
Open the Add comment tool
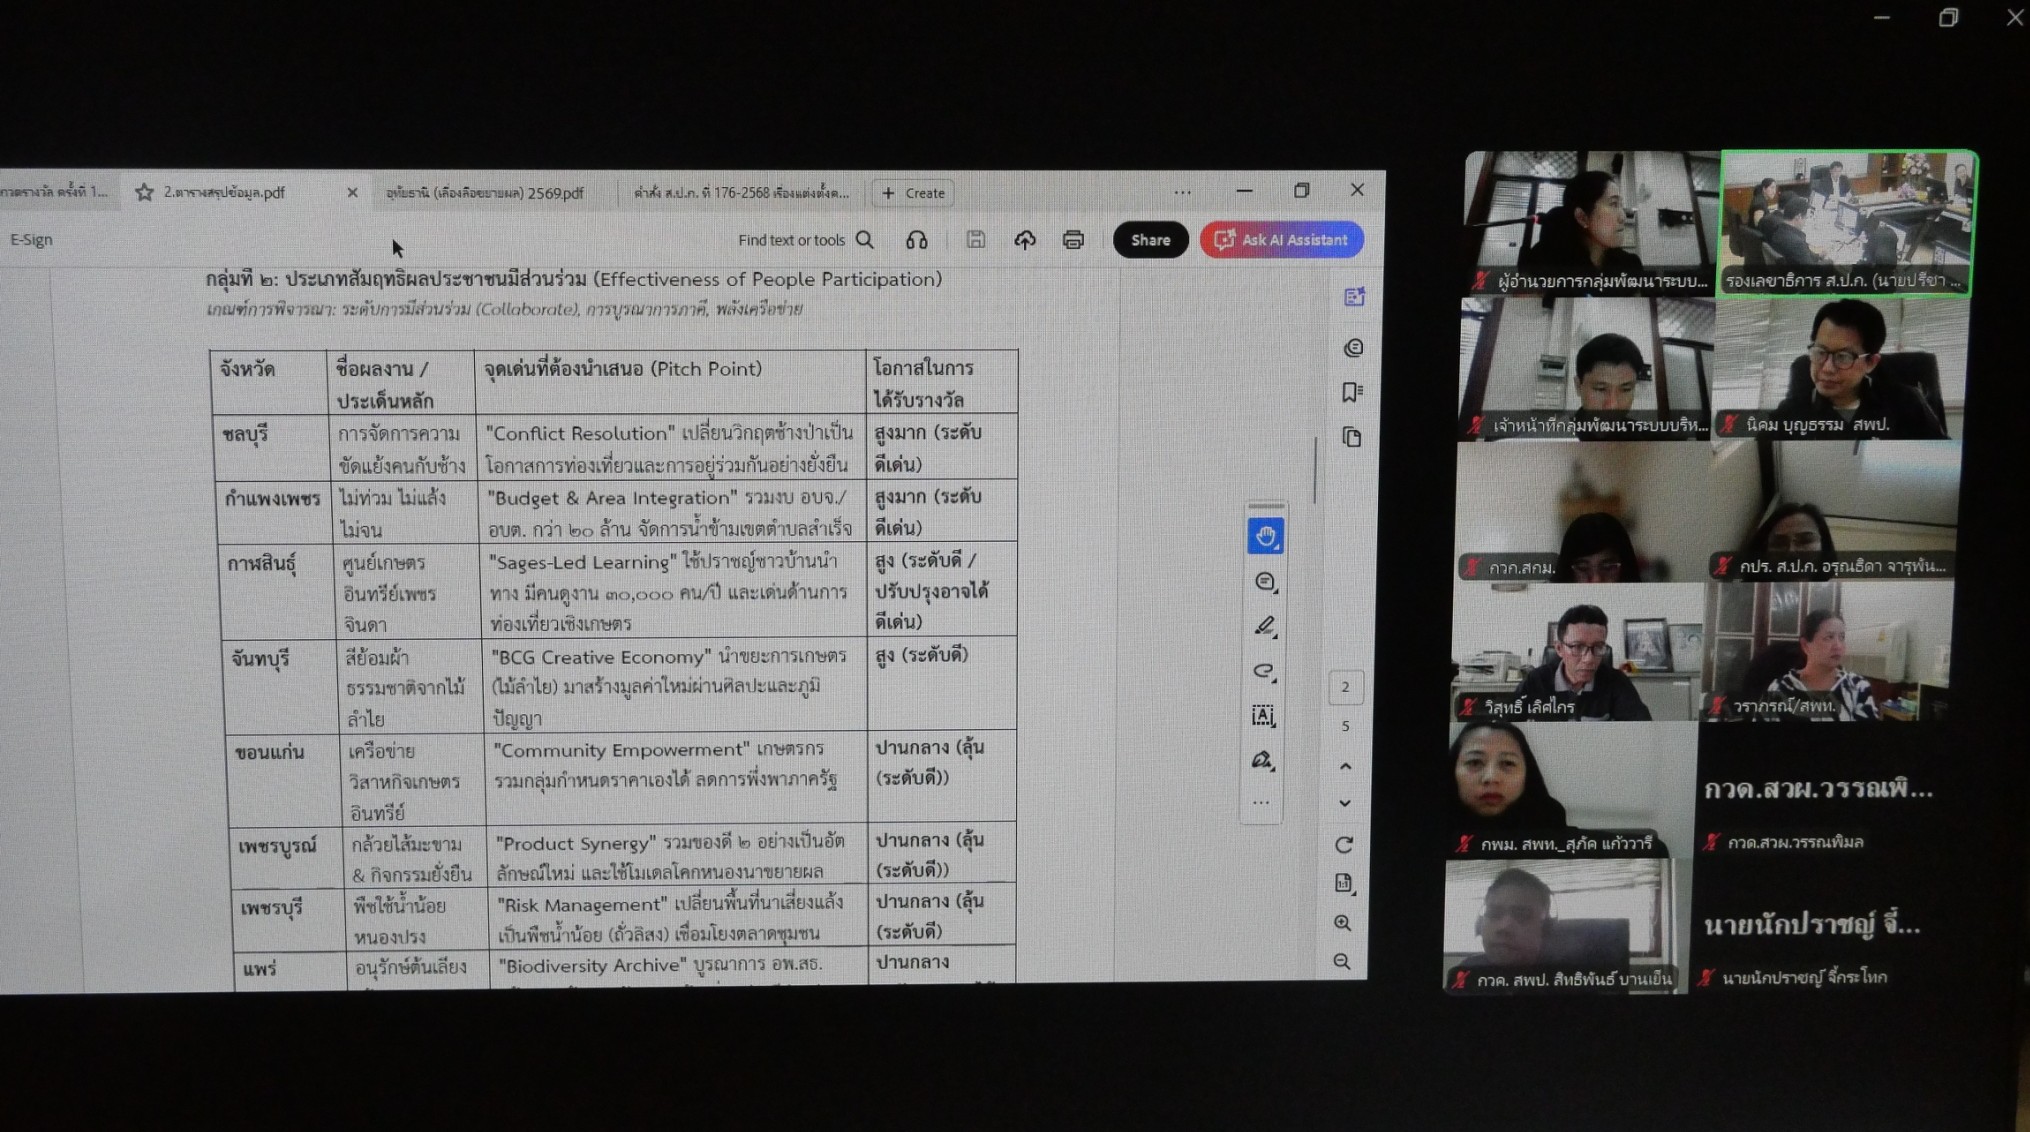[x=1264, y=582]
